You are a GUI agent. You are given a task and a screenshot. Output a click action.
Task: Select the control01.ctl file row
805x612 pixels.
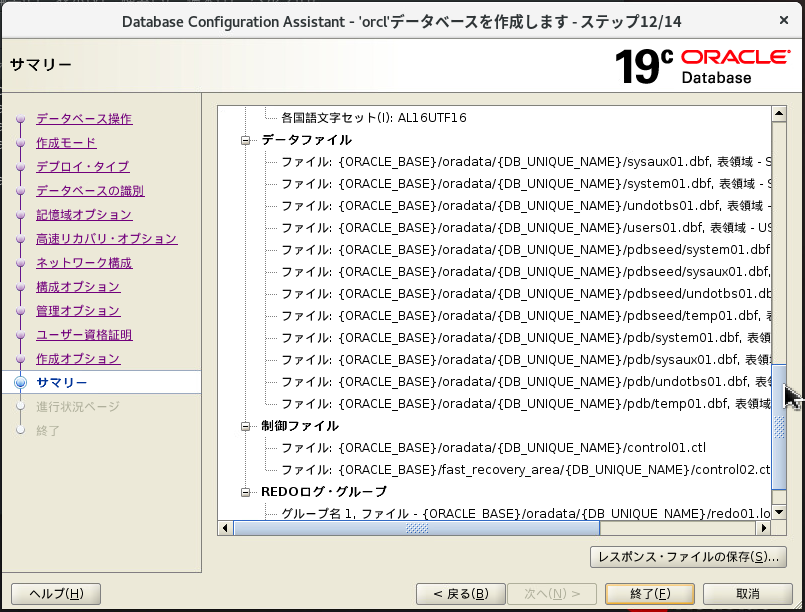pos(493,448)
